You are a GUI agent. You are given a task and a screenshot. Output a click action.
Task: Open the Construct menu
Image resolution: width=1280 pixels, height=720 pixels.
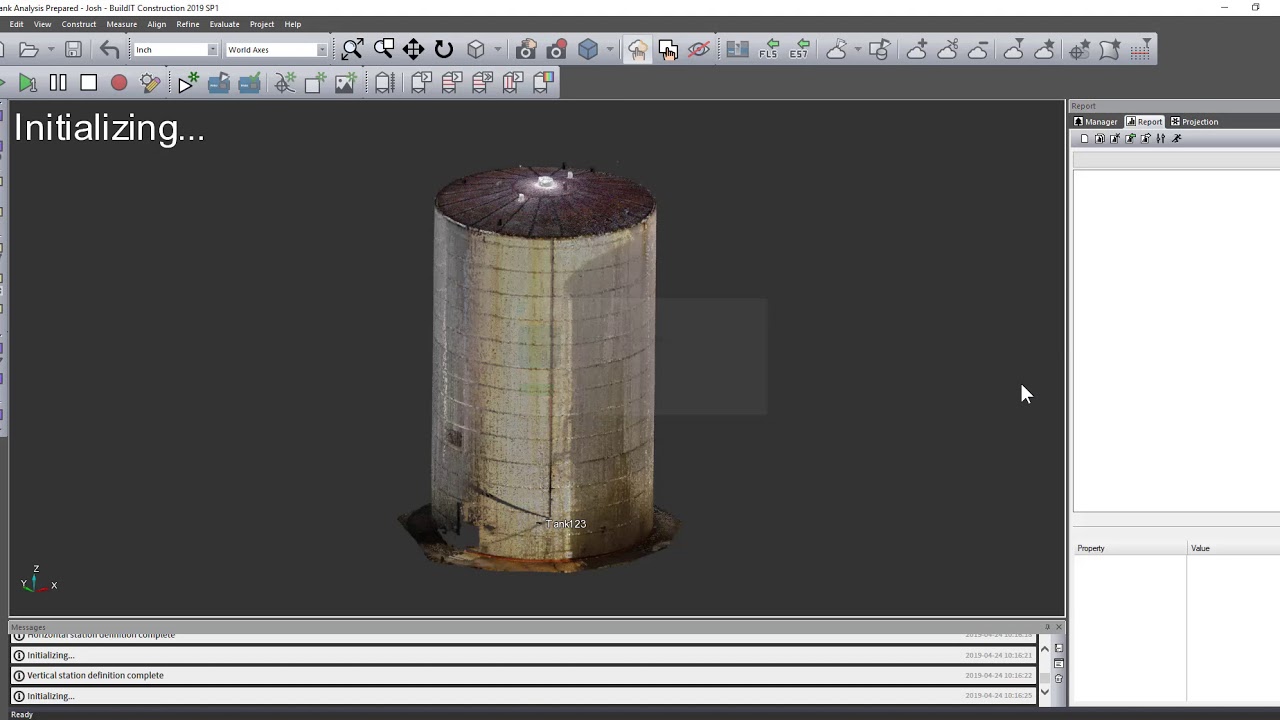click(79, 24)
